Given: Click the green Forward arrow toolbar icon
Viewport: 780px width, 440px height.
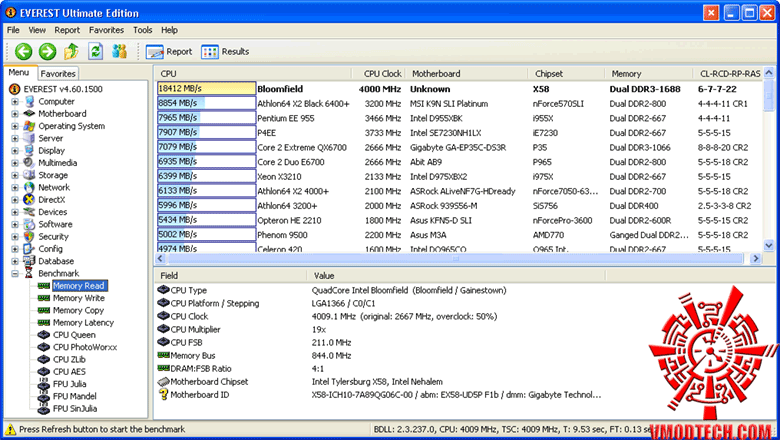Looking at the screenshot, I should point(46,51).
